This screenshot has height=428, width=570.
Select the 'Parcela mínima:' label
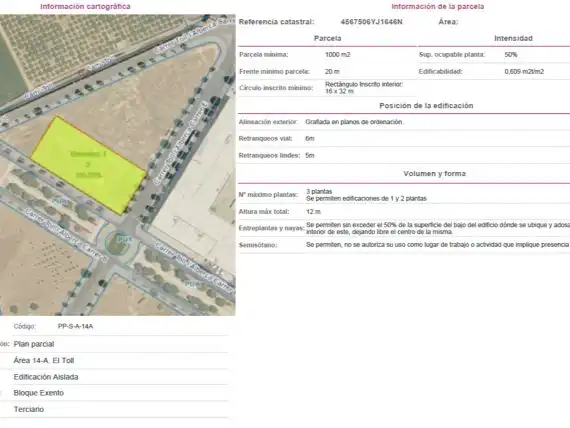coord(264,55)
